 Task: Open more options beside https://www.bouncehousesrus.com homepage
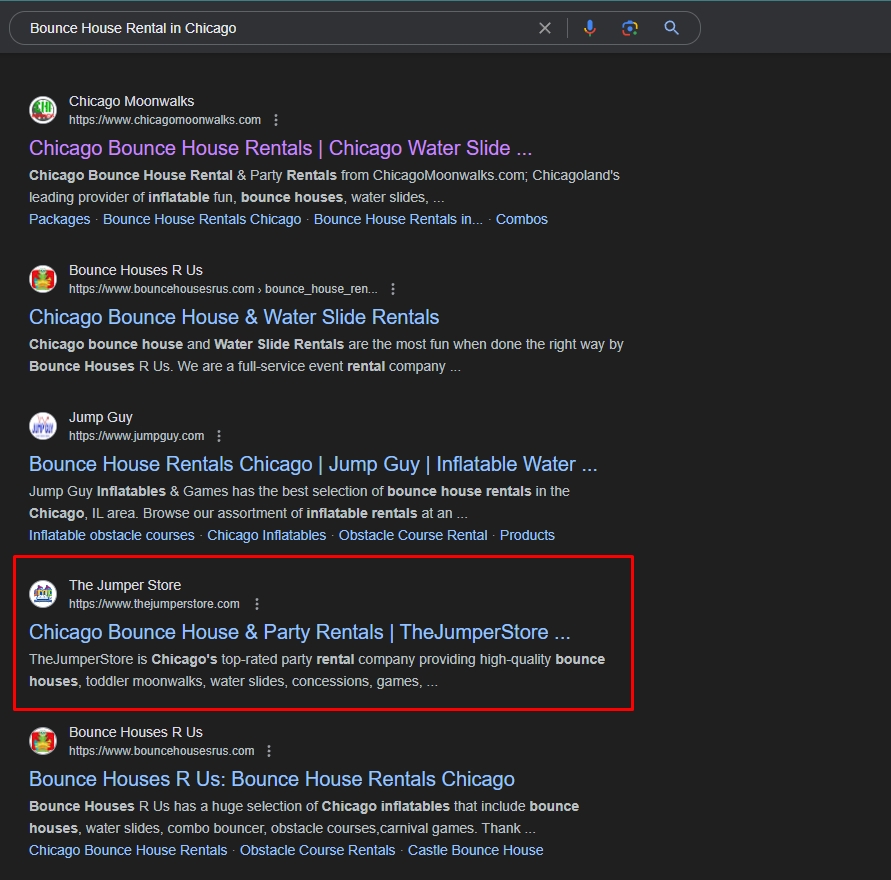269,751
